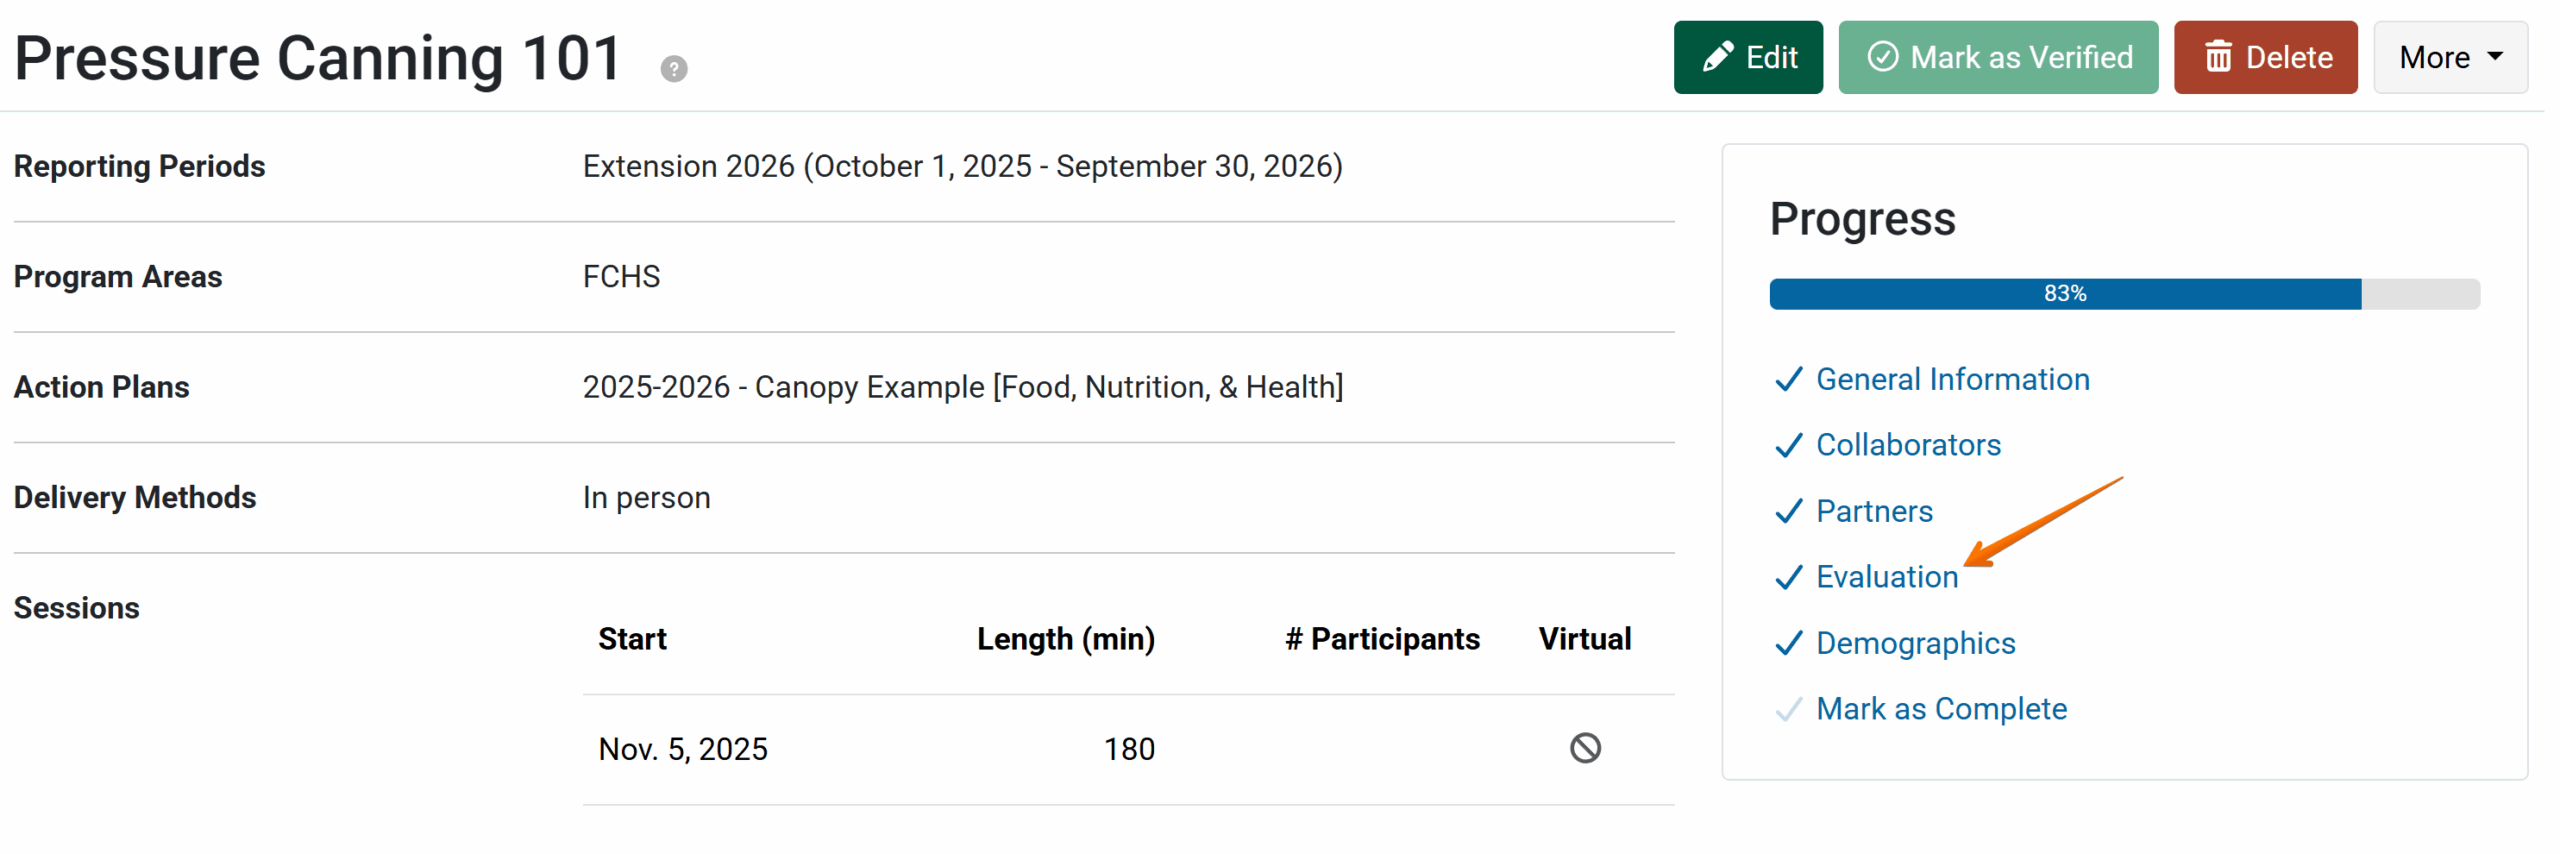Click the checkmark beside Evaluation

[x=1788, y=578]
